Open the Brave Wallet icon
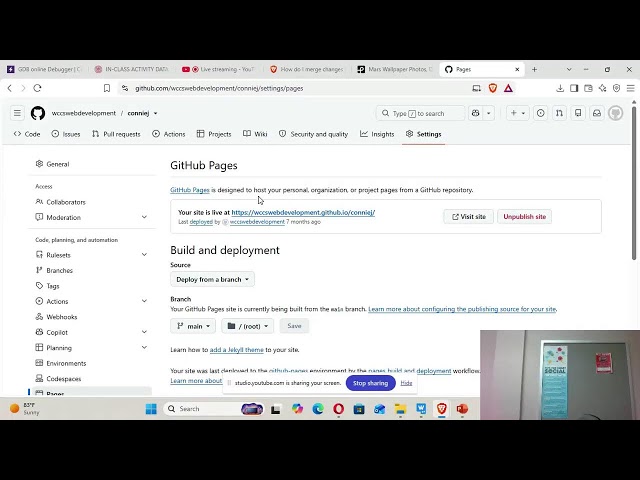Viewport: 640px width, 480px height. [x=588, y=88]
